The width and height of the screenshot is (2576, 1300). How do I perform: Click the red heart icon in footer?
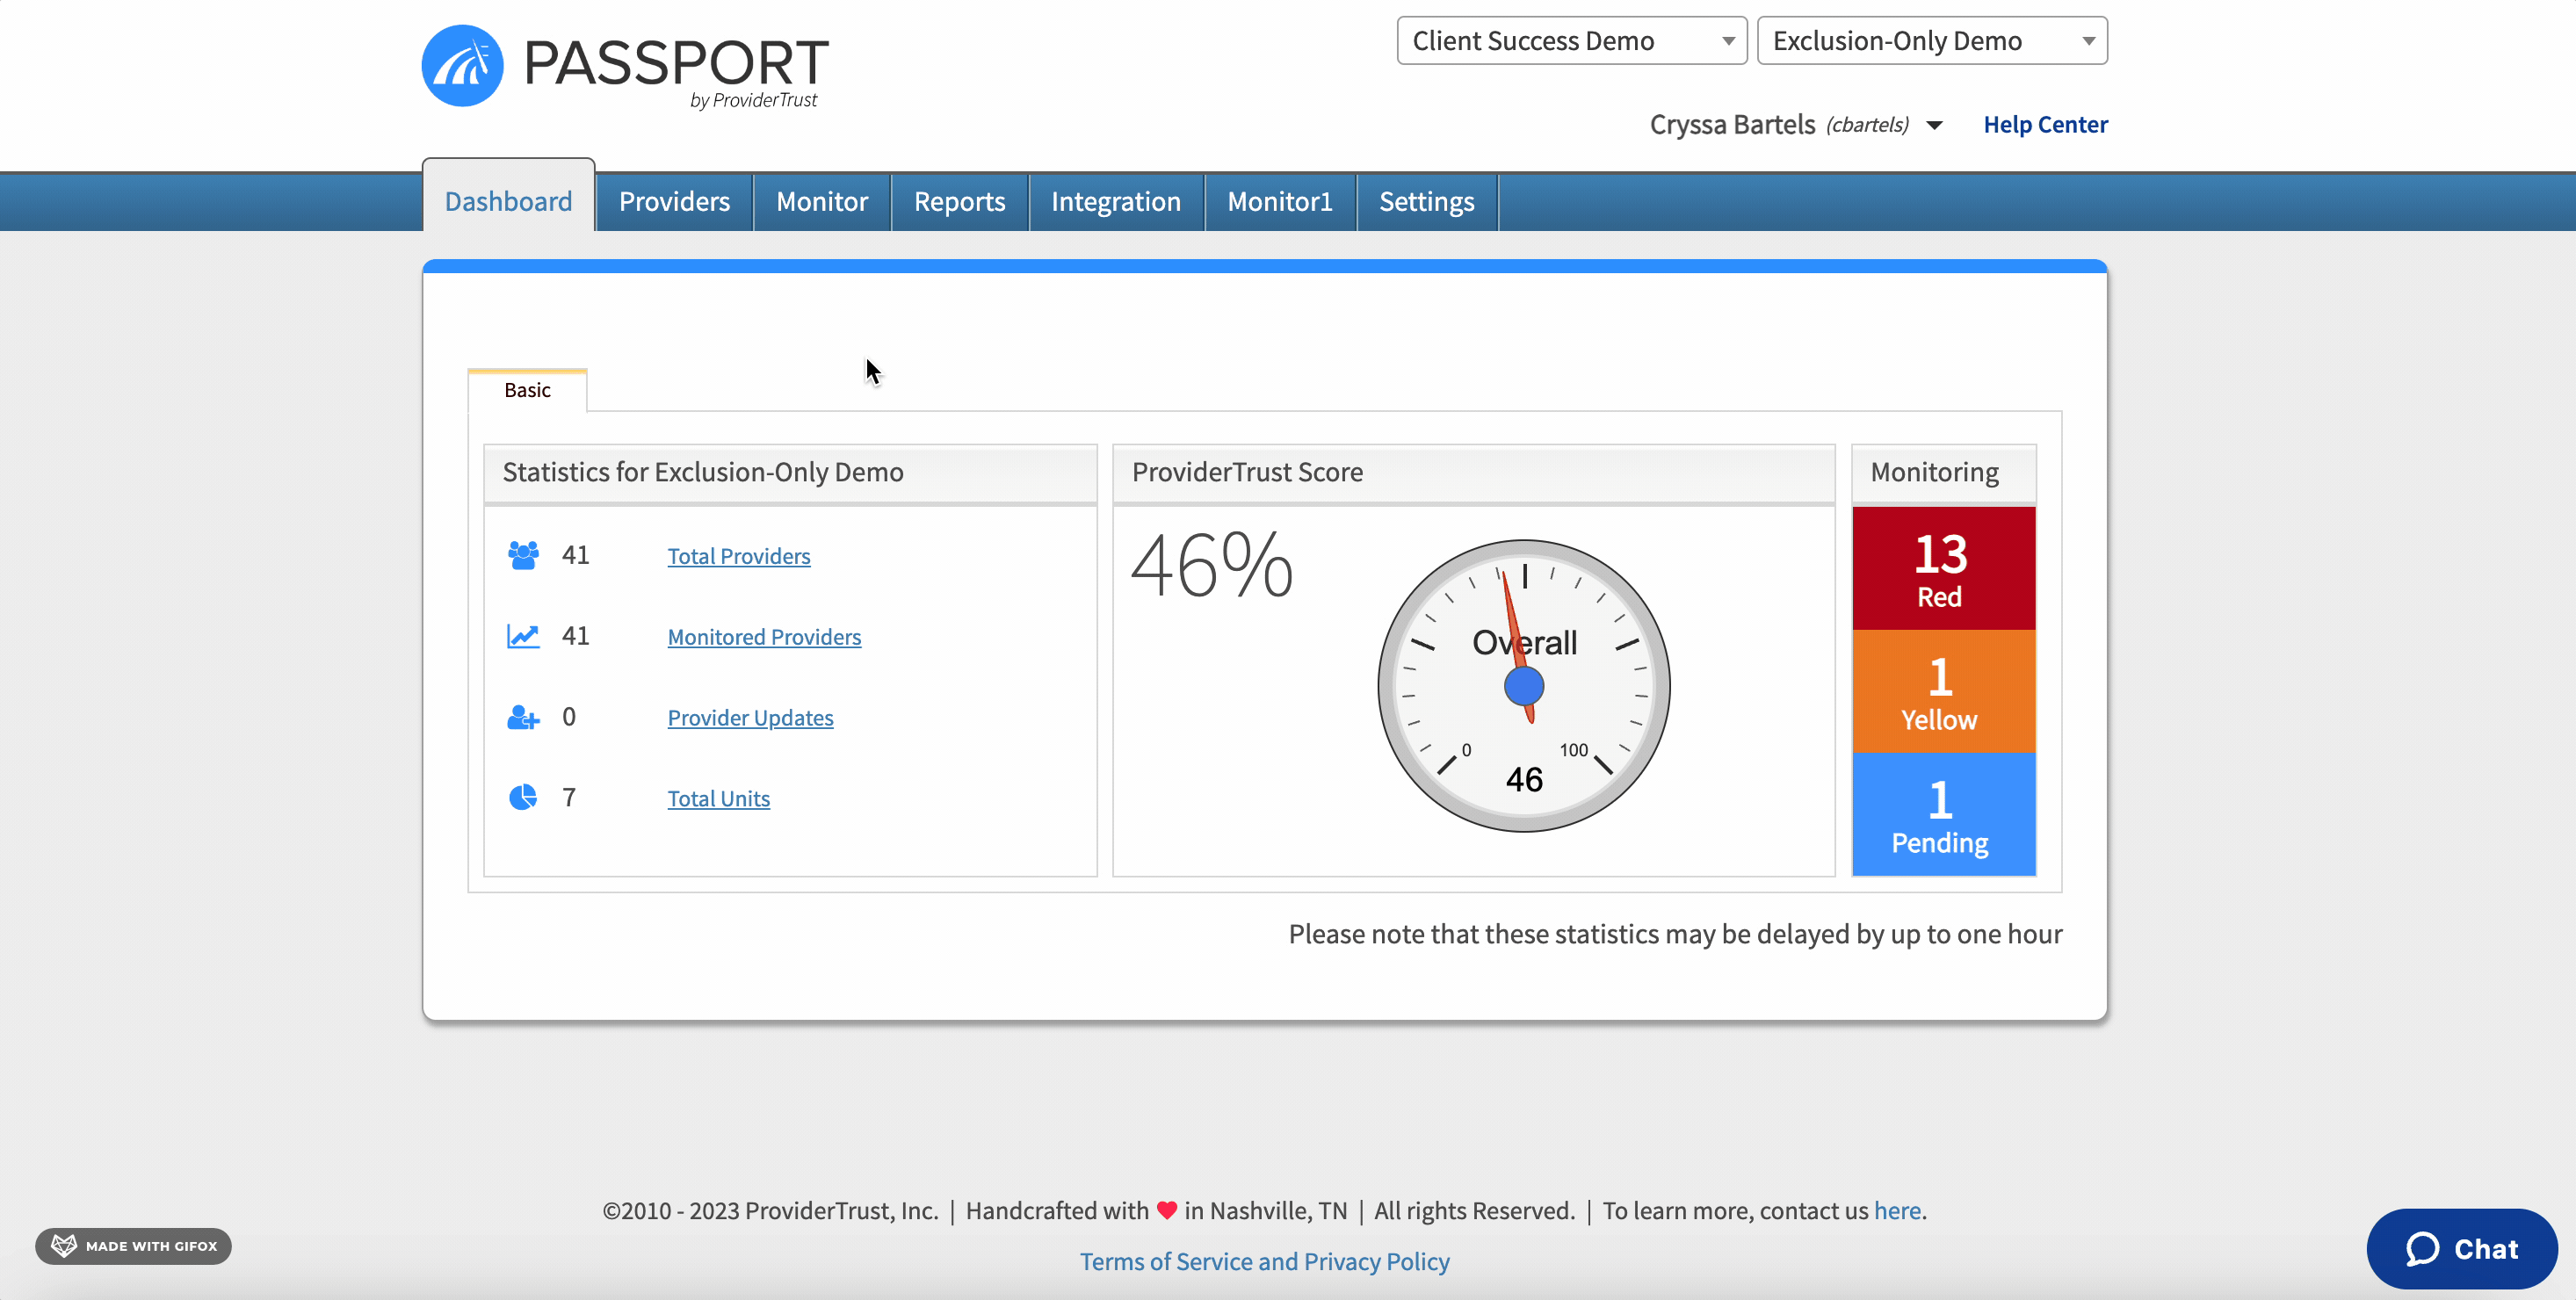click(x=1167, y=1210)
